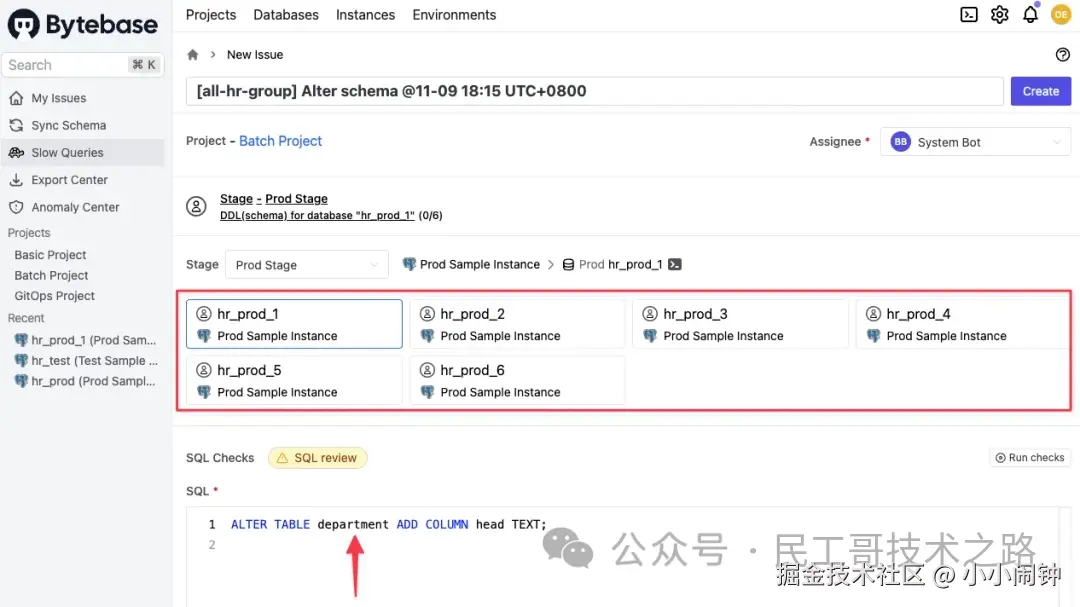Click the Prod Stage heading link

click(296, 198)
